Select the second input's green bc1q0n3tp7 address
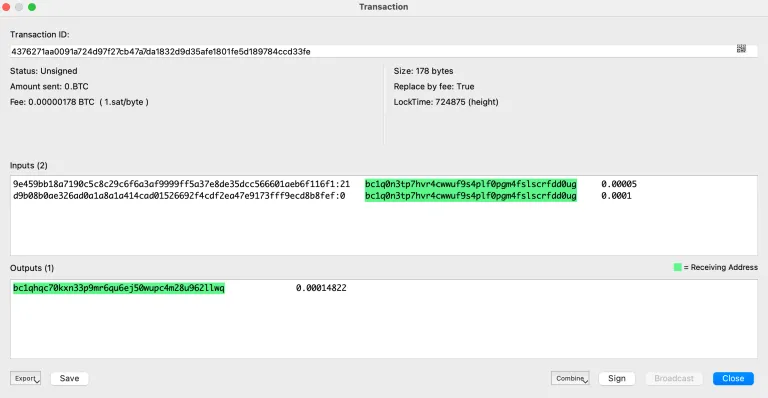 pos(471,196)
